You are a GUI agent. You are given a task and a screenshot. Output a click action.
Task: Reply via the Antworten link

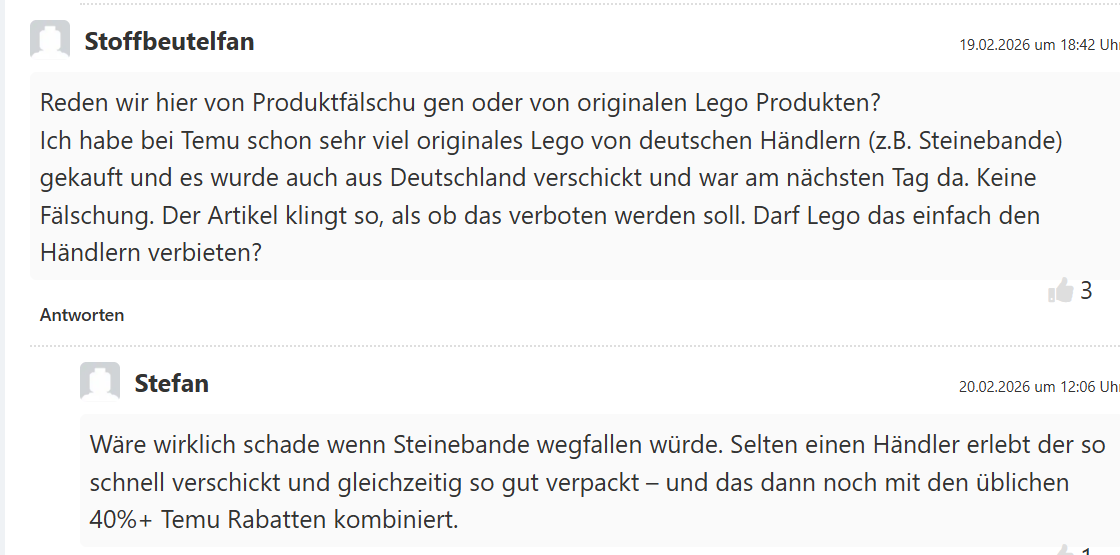(82, 315)
